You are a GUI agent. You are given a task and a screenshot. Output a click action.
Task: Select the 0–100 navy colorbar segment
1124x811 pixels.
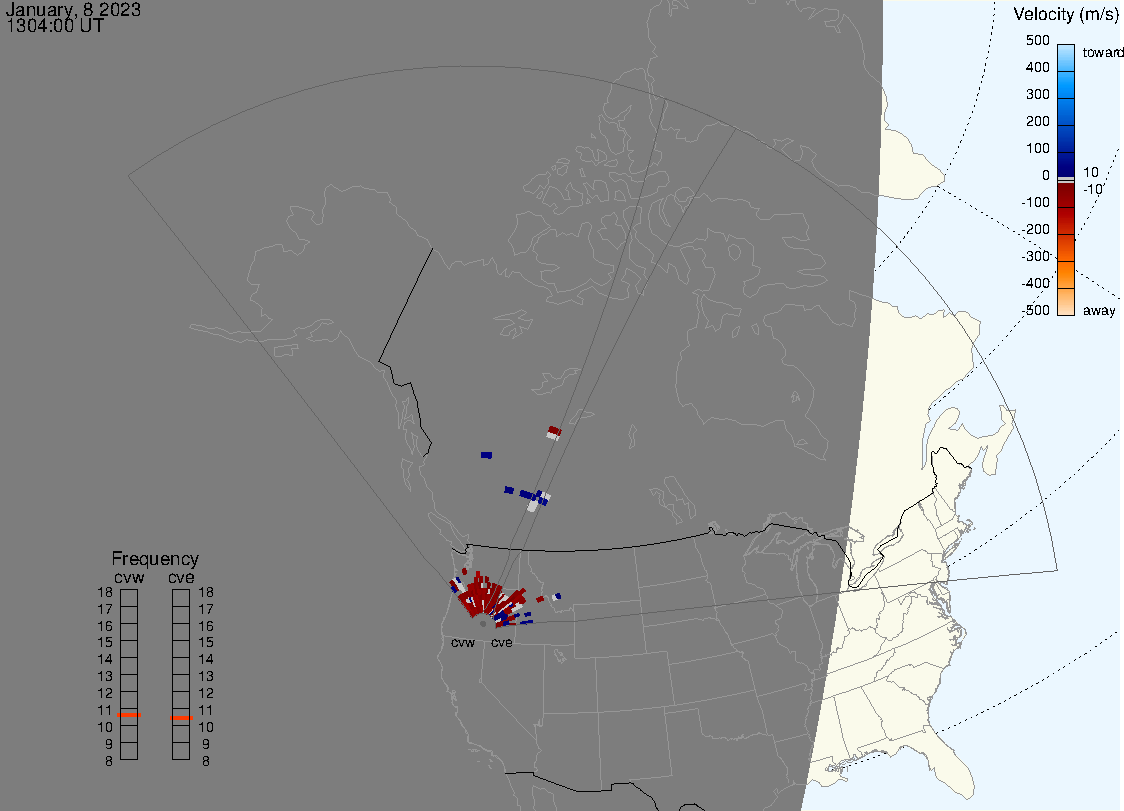click(1066, 164)
